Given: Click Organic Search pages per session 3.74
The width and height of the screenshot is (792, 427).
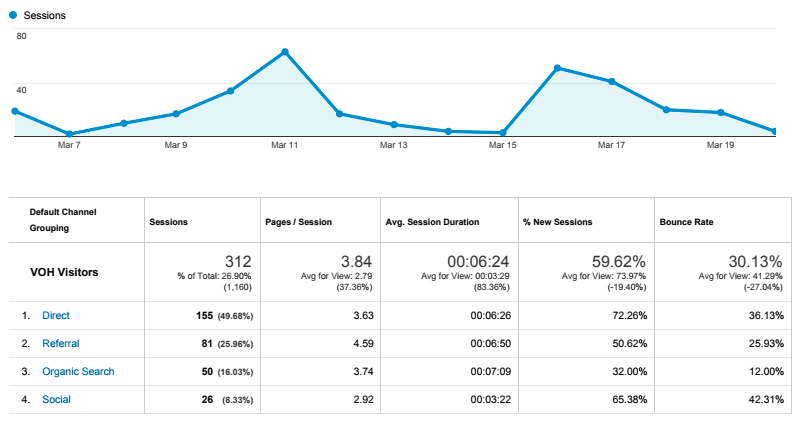Looking at the screenshot, I should (363, 371).
